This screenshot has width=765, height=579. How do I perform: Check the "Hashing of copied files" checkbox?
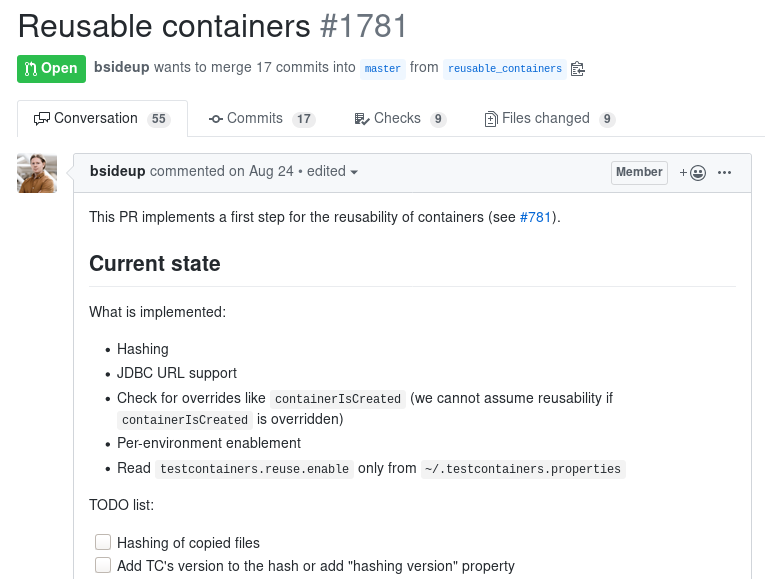click(103, 542)
